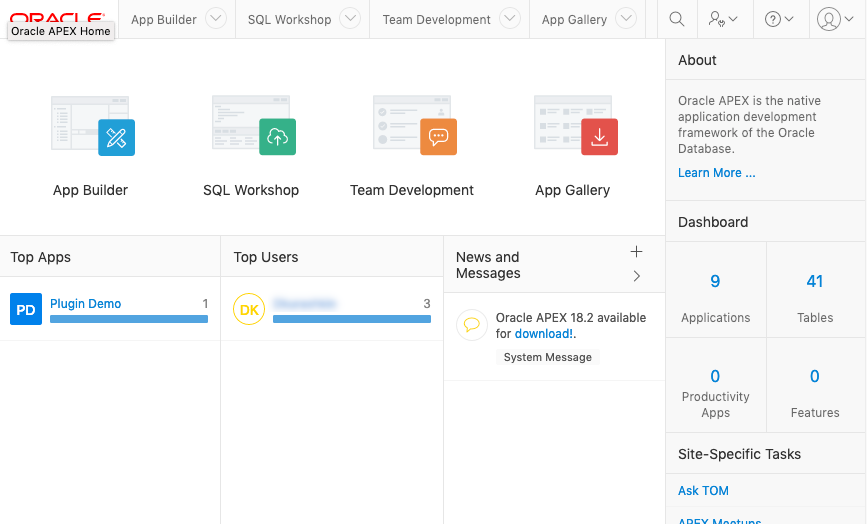867x524 pixels.
Task: Open the Learn More ... link
Action: 717,173
